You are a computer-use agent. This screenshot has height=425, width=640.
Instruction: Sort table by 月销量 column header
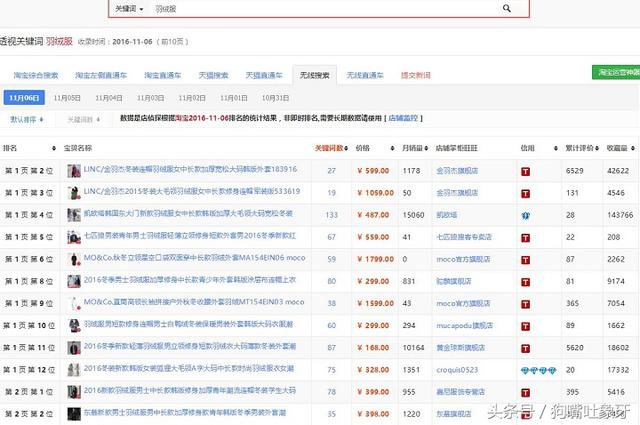point(415,148)
